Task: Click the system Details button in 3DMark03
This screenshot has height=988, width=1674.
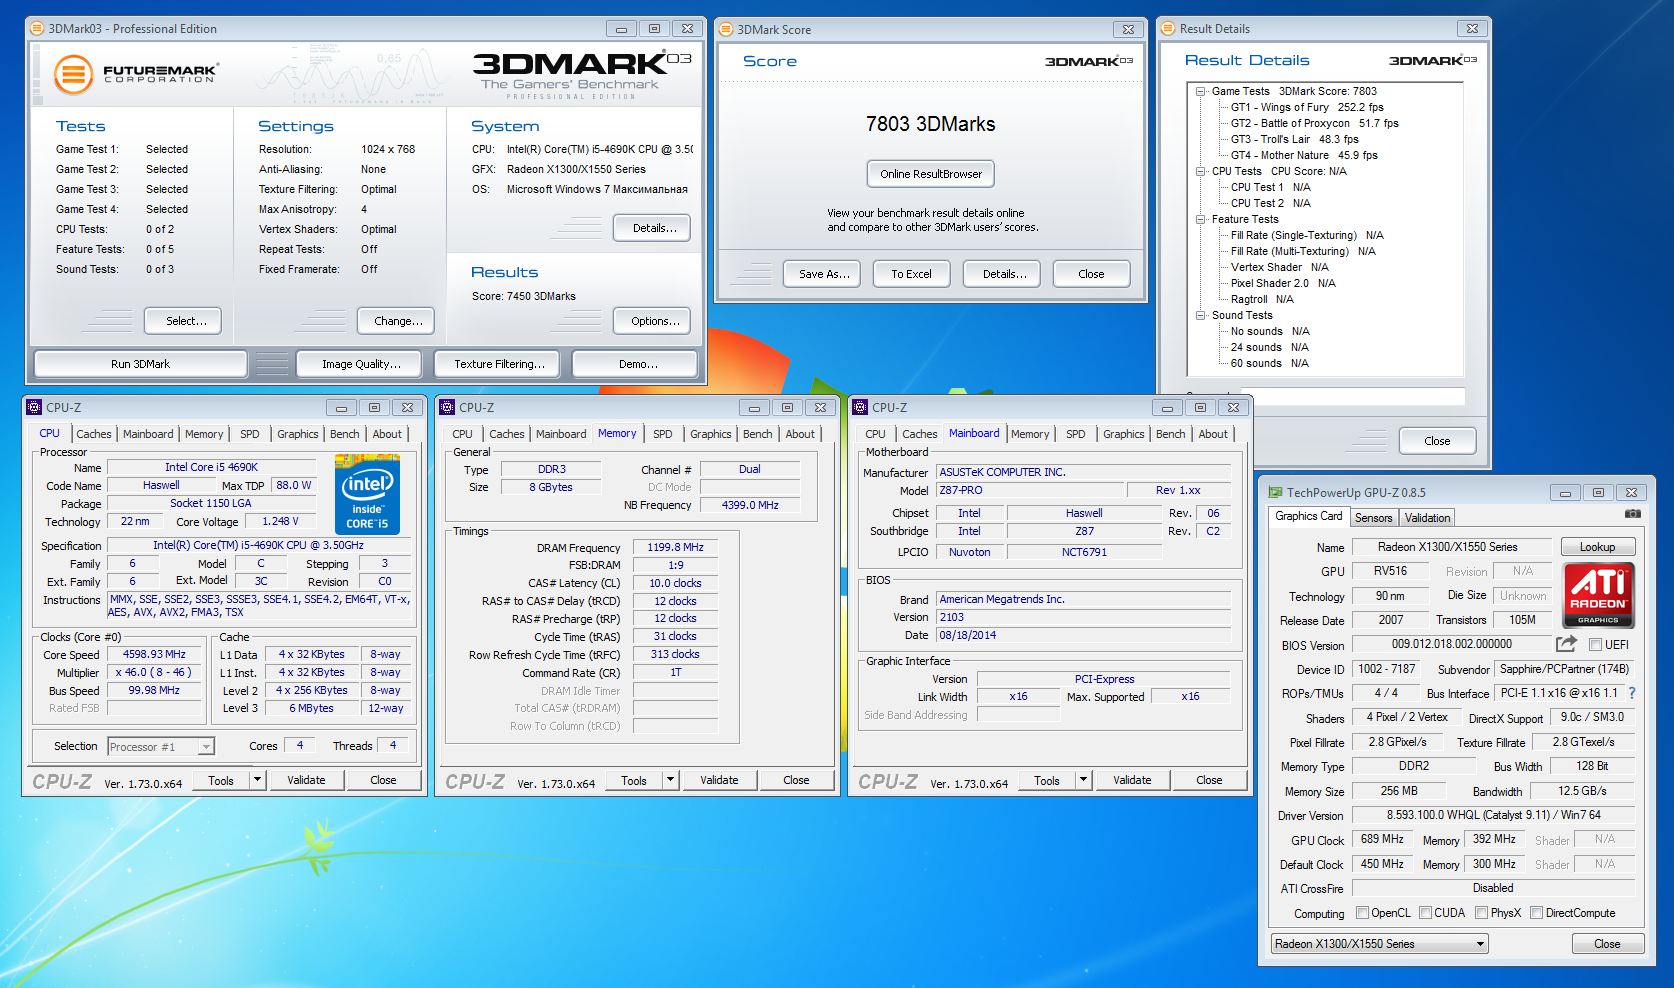Action: pyautogui.click(x=654, y=228)
